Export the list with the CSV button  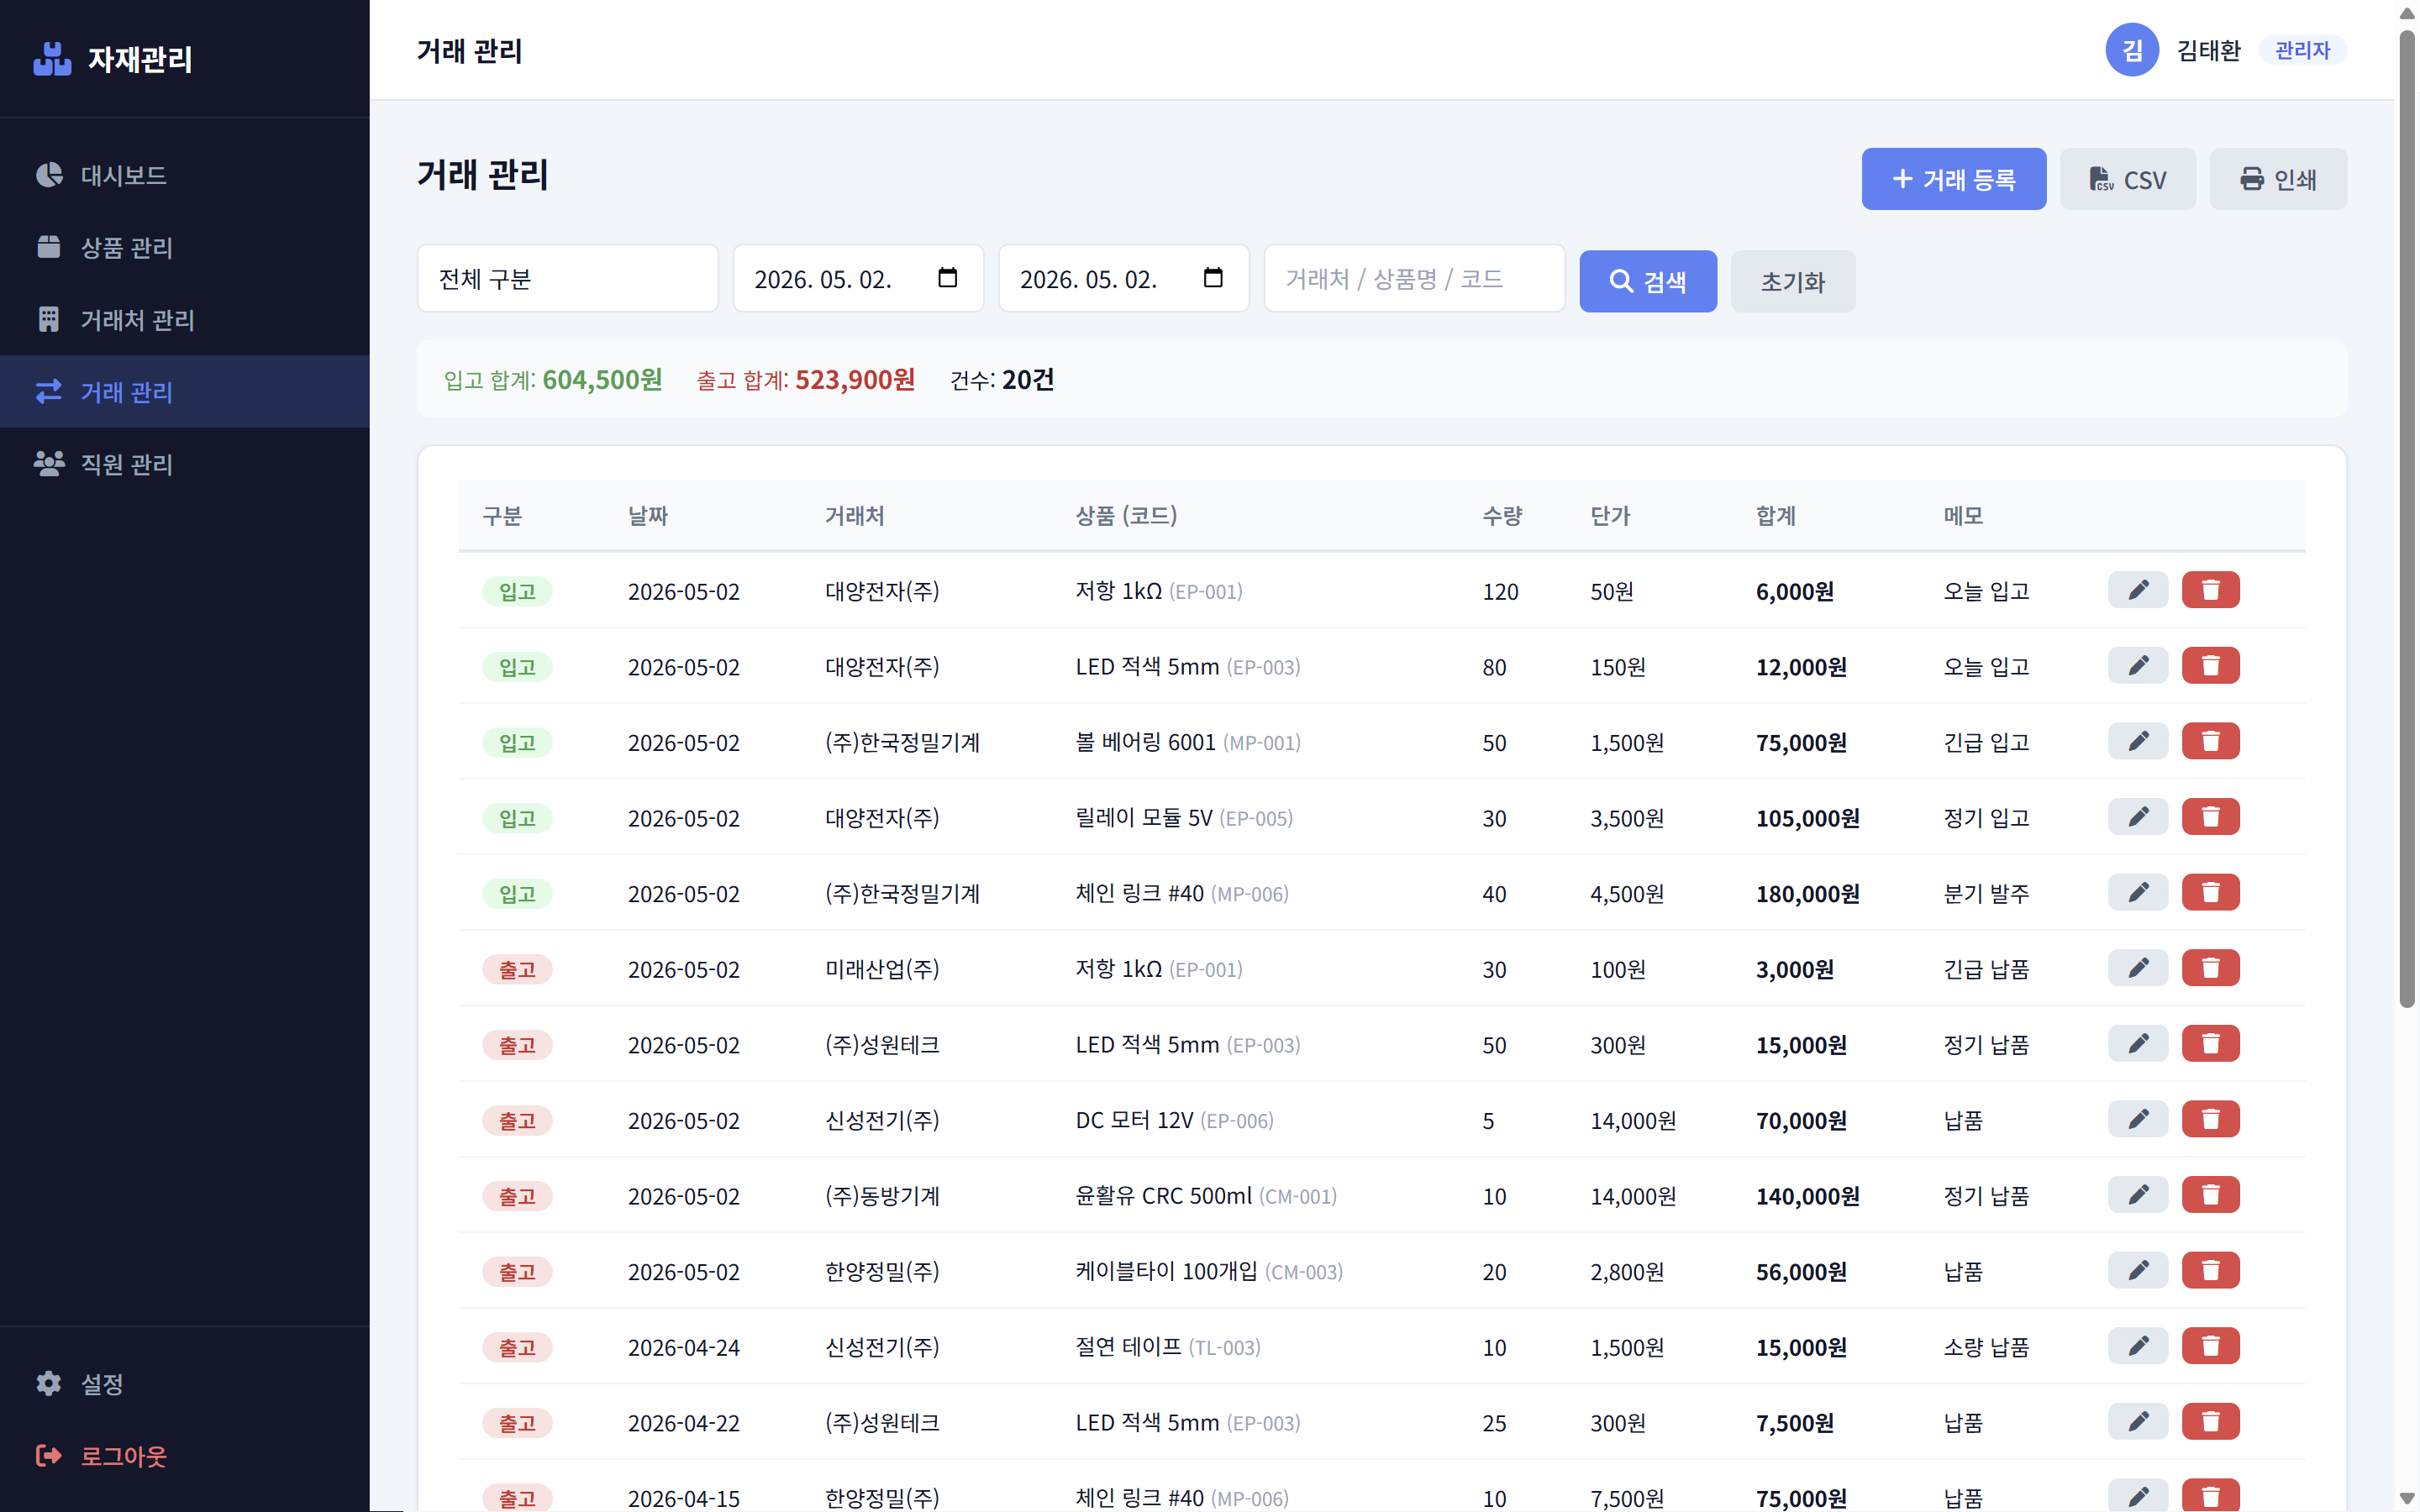point(2127,179)
